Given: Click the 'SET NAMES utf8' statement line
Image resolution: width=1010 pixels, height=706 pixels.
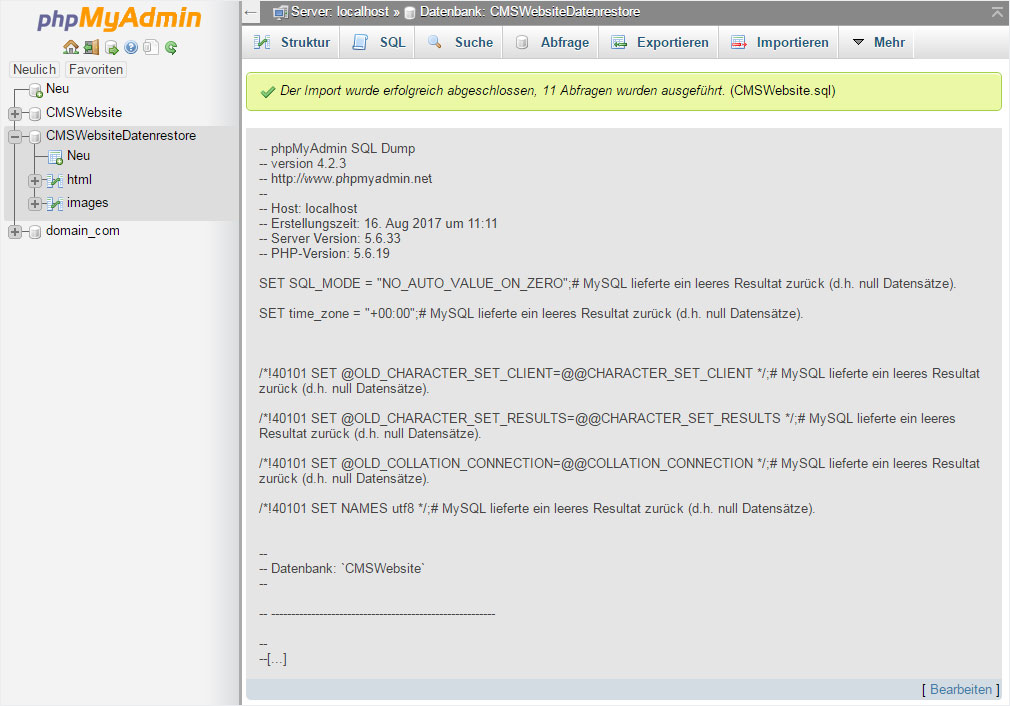Looking at the screenshot, I should coord(537,508).
